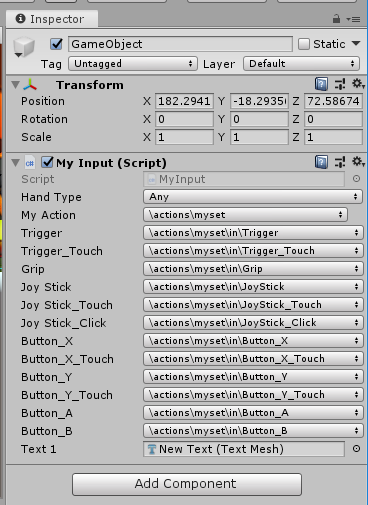This screenshot has height=505, width=368.
Task: Open Transform help reference icon
Action: tap(321, 84)
